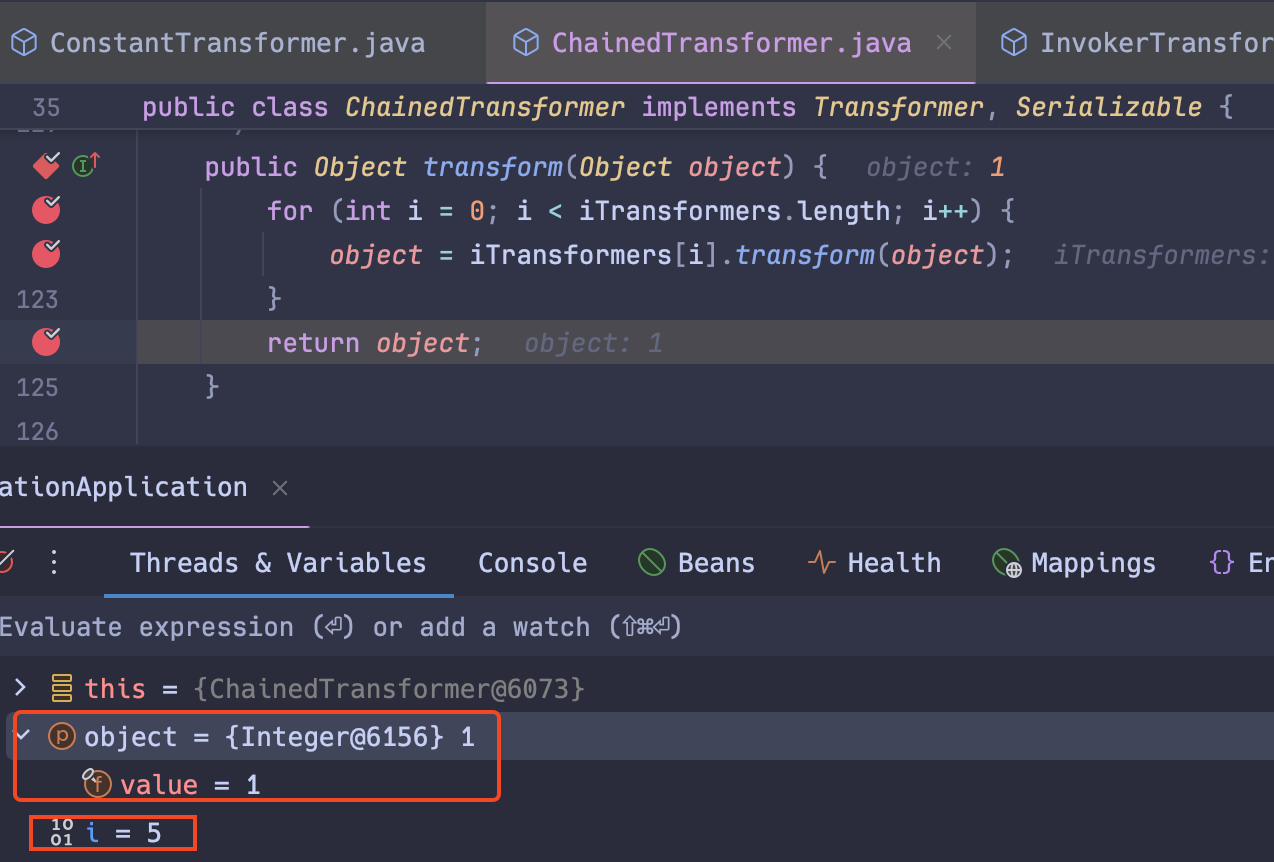Close the ChainedTransformer.java tab
Image resolution: width=1274 pixels, height=862 pixels.
click(944, 42)
